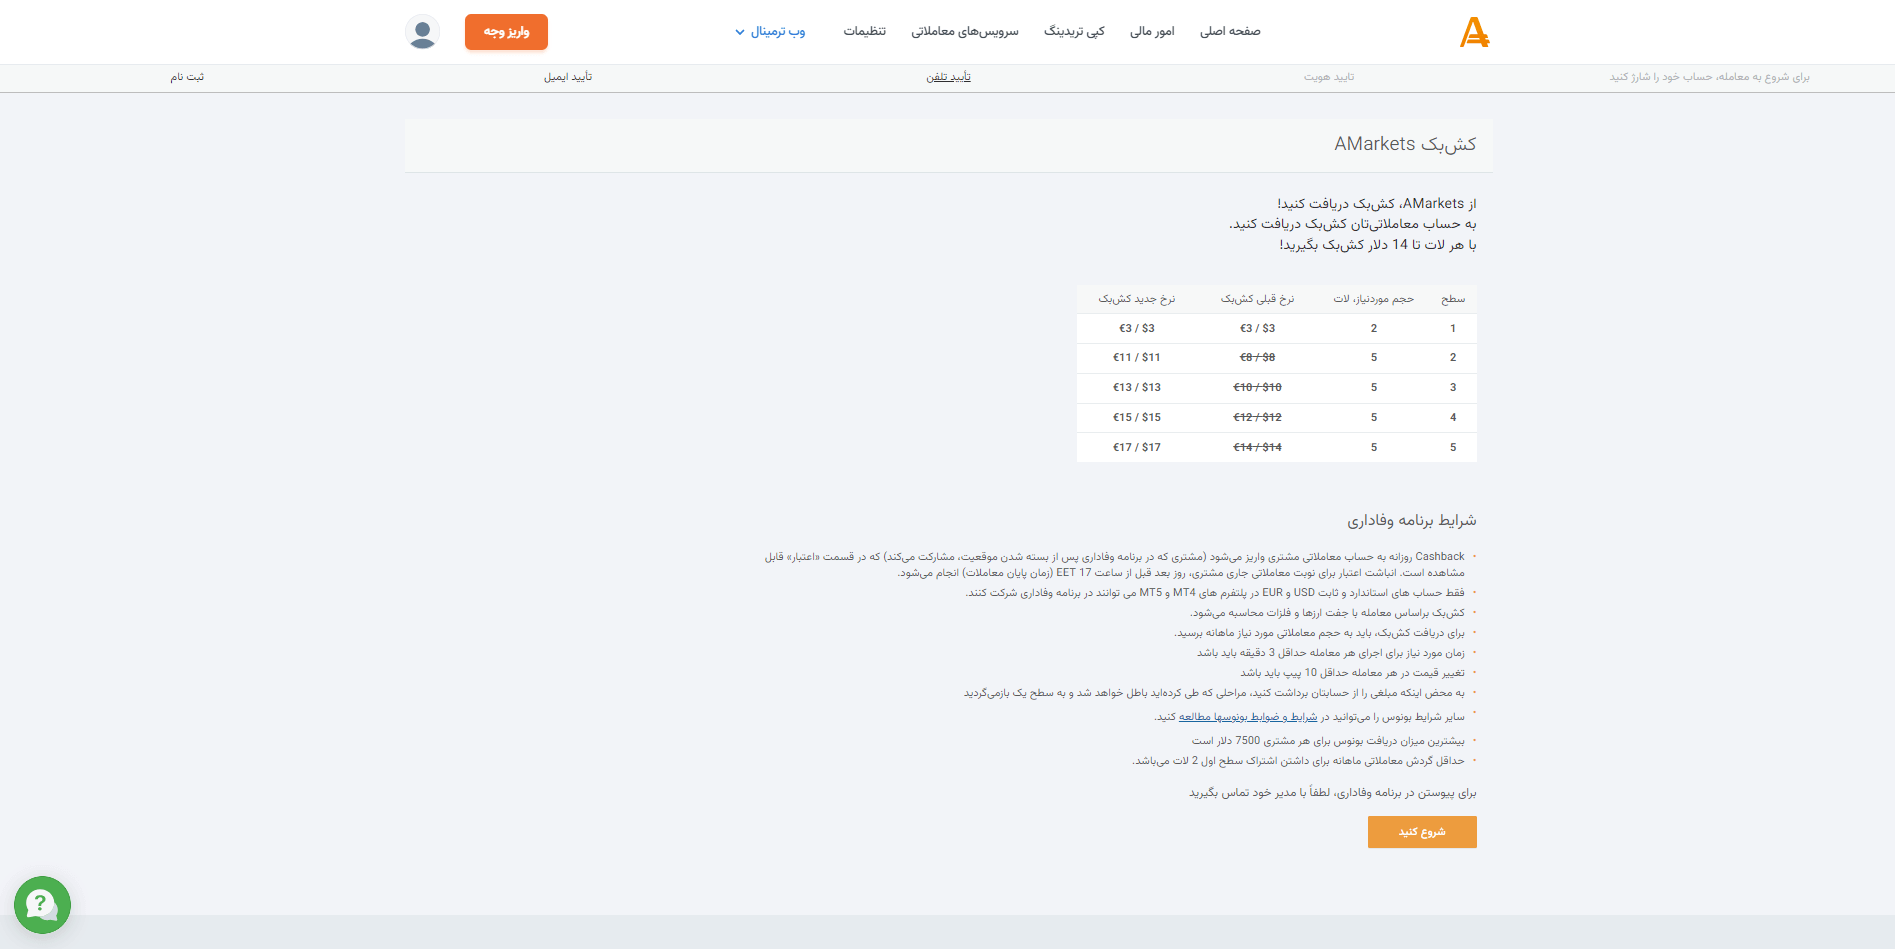Open the تنظیمات menu item

pyautogui.click(x=864, y=32)
